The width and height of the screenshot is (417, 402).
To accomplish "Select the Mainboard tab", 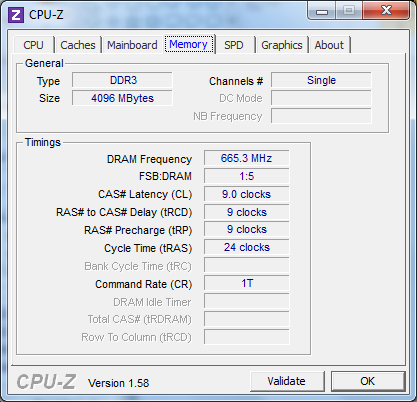I will pos(132,45).
